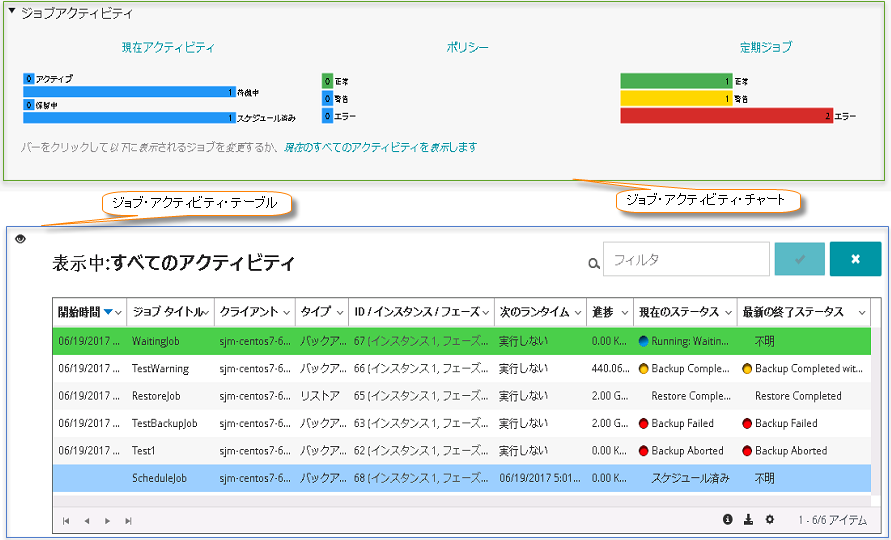
Task: Open the 最新の終了ステータス column dropdown chevron
Action: [x=862, y=313]
